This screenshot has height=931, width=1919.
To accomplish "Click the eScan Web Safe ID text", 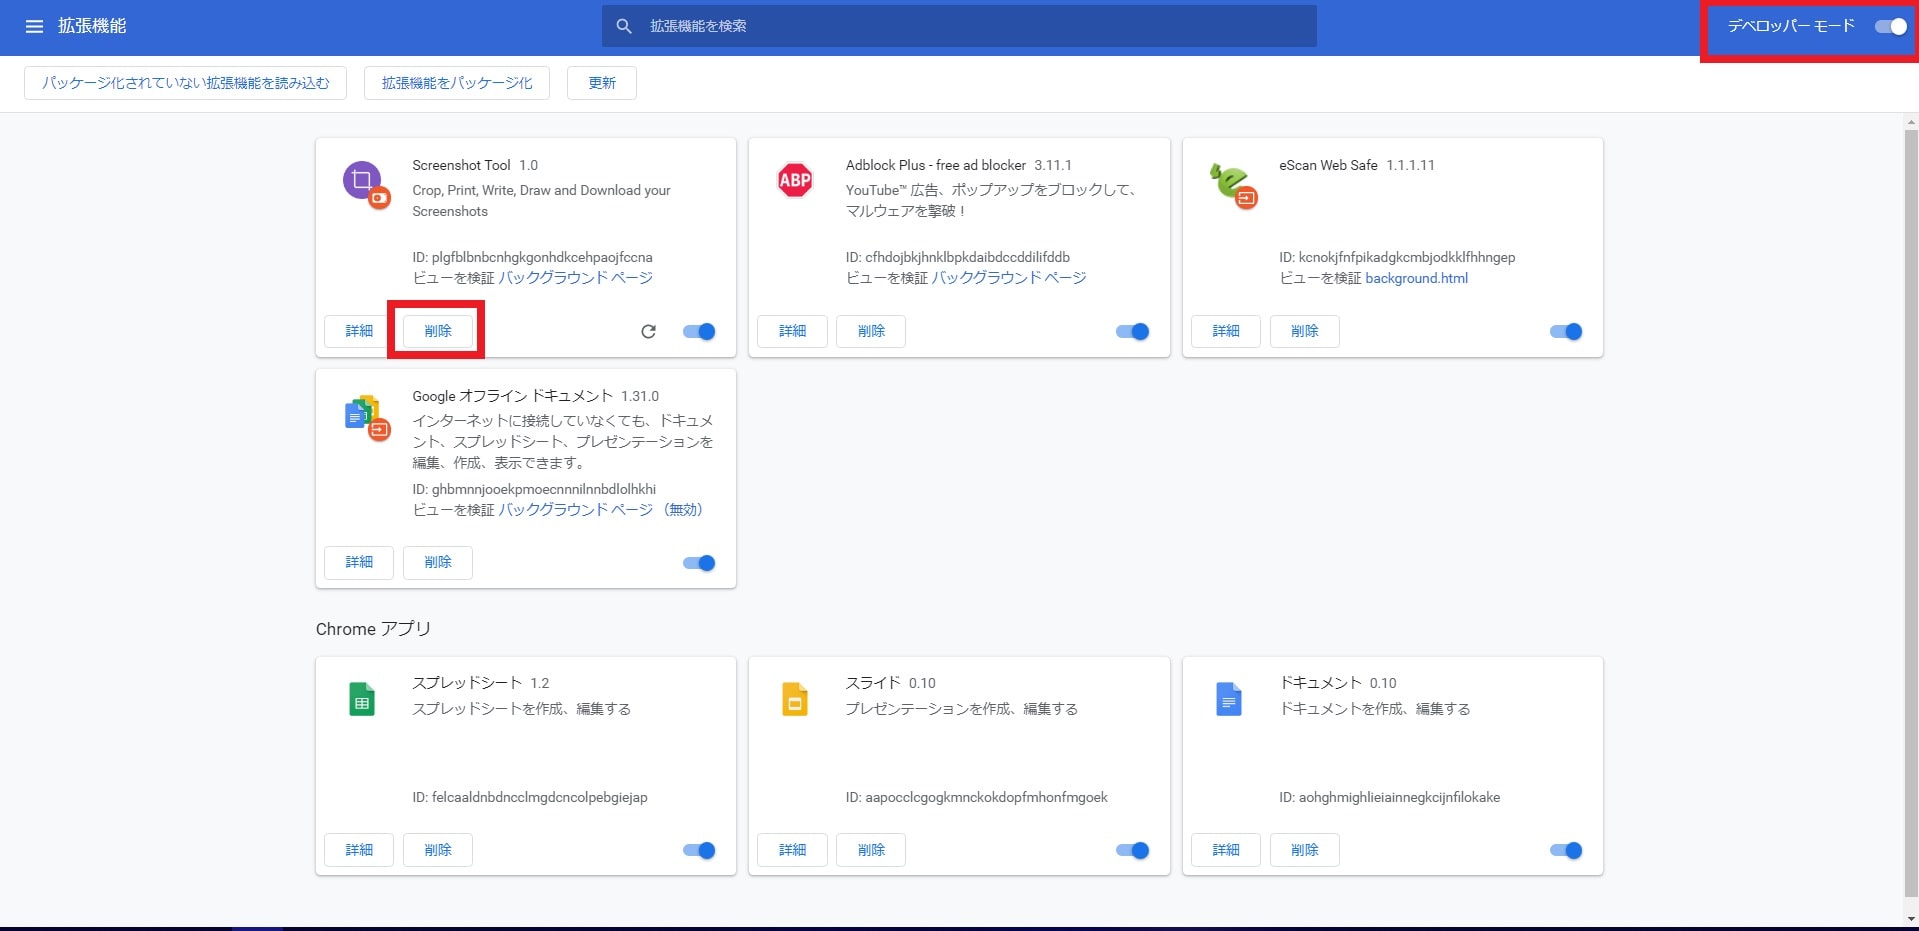I will point(1397,257).
